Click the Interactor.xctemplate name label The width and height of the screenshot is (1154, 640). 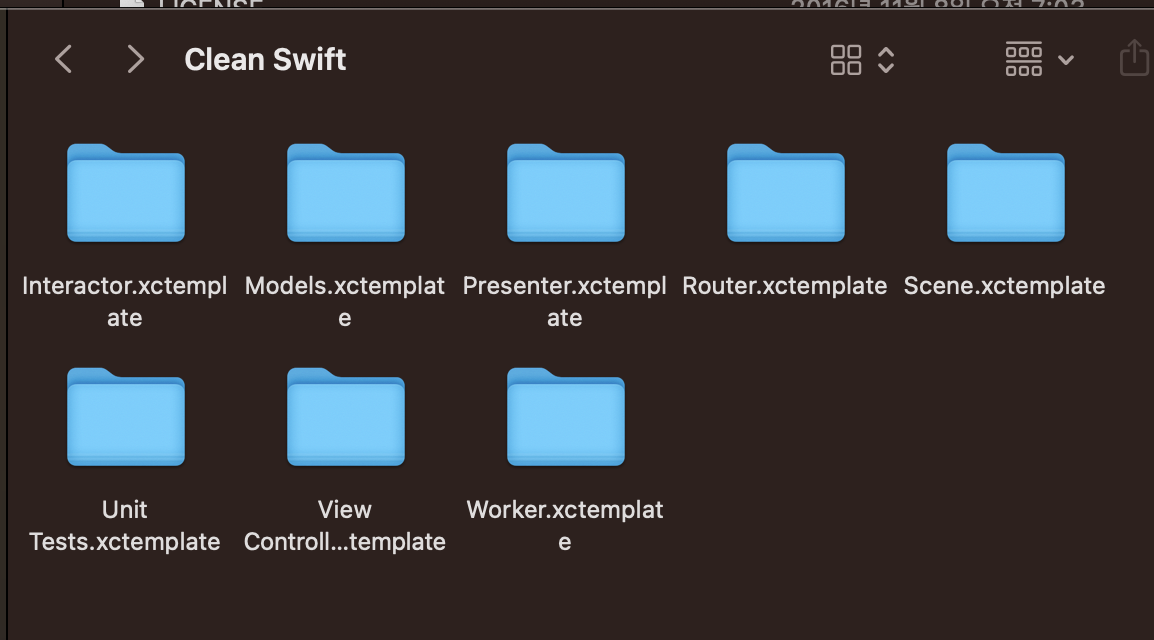click(x=124, y=302)
